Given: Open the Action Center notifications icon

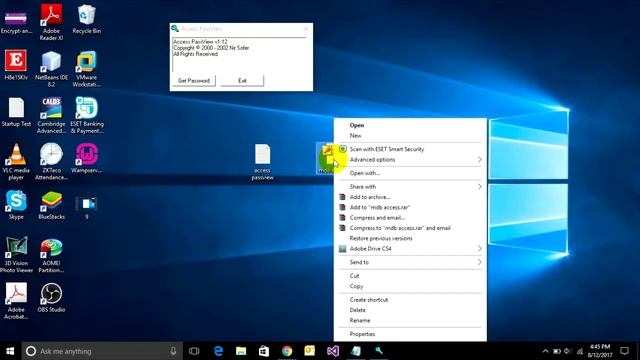Looking at the screenshot, I should (625, 351).
